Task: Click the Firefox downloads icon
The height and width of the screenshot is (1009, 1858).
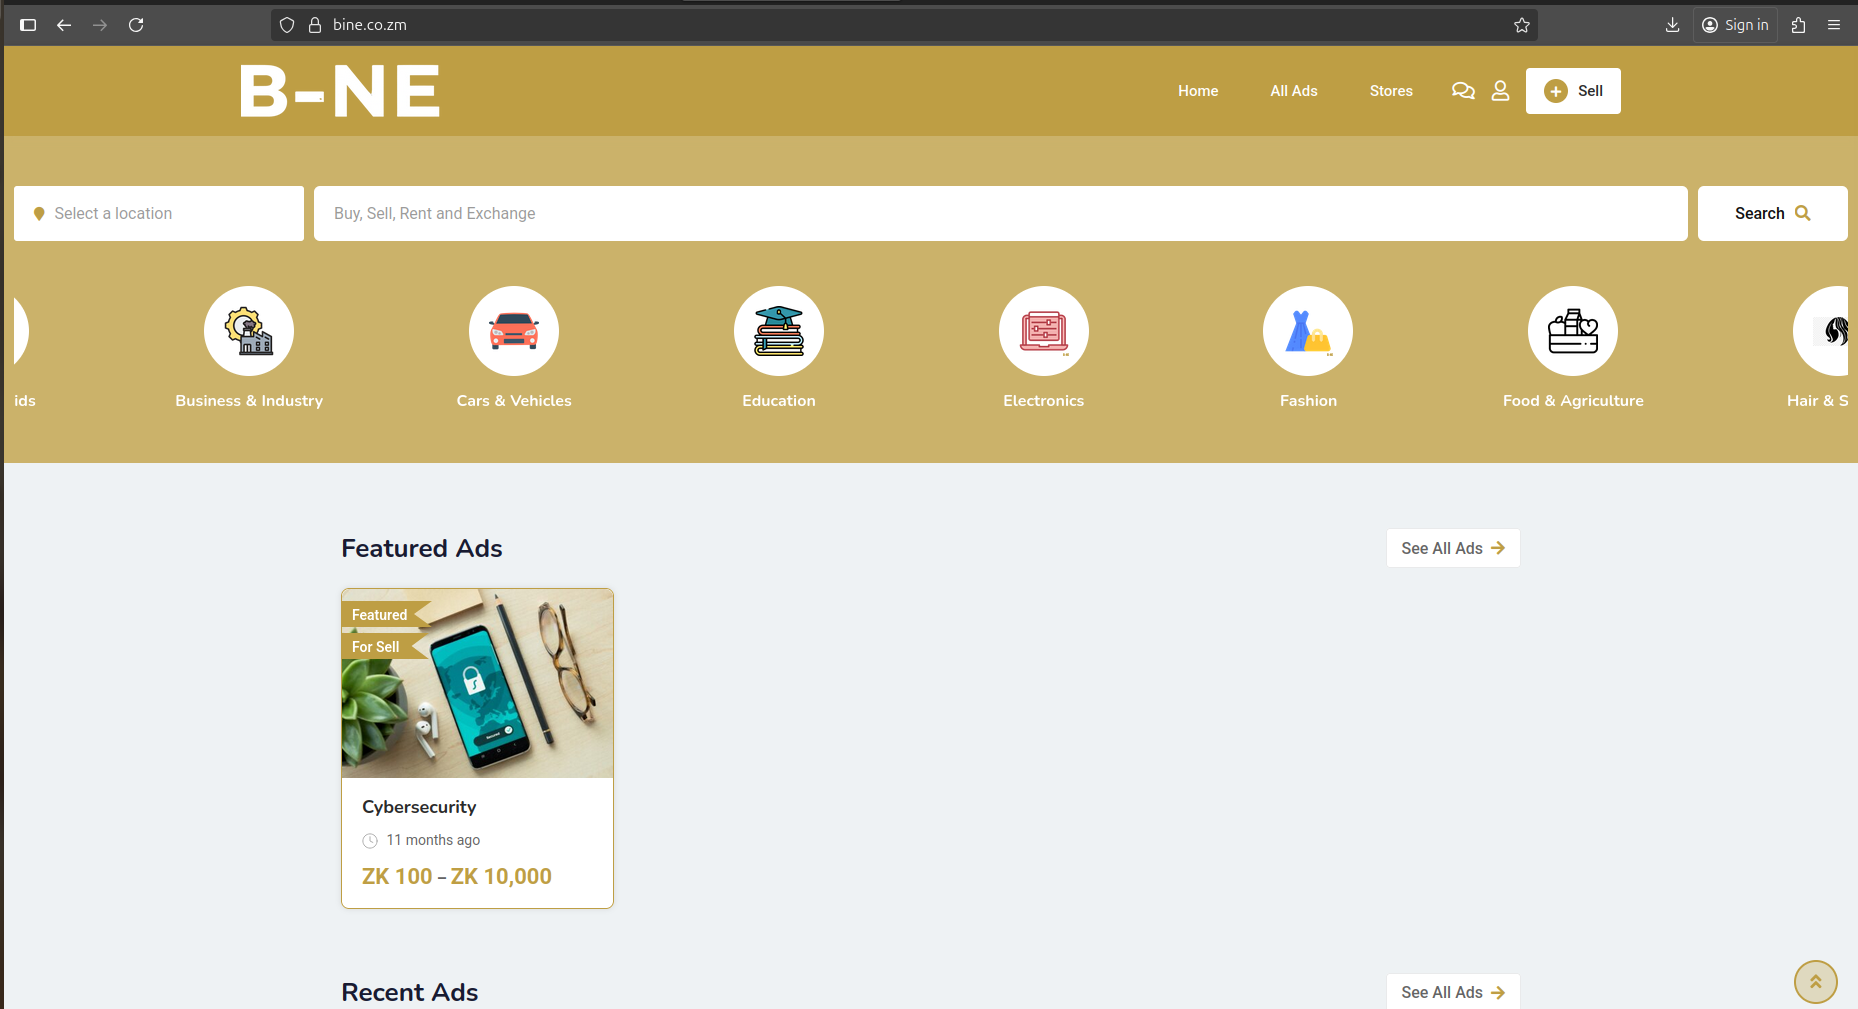Action: tap(1672, 24)
